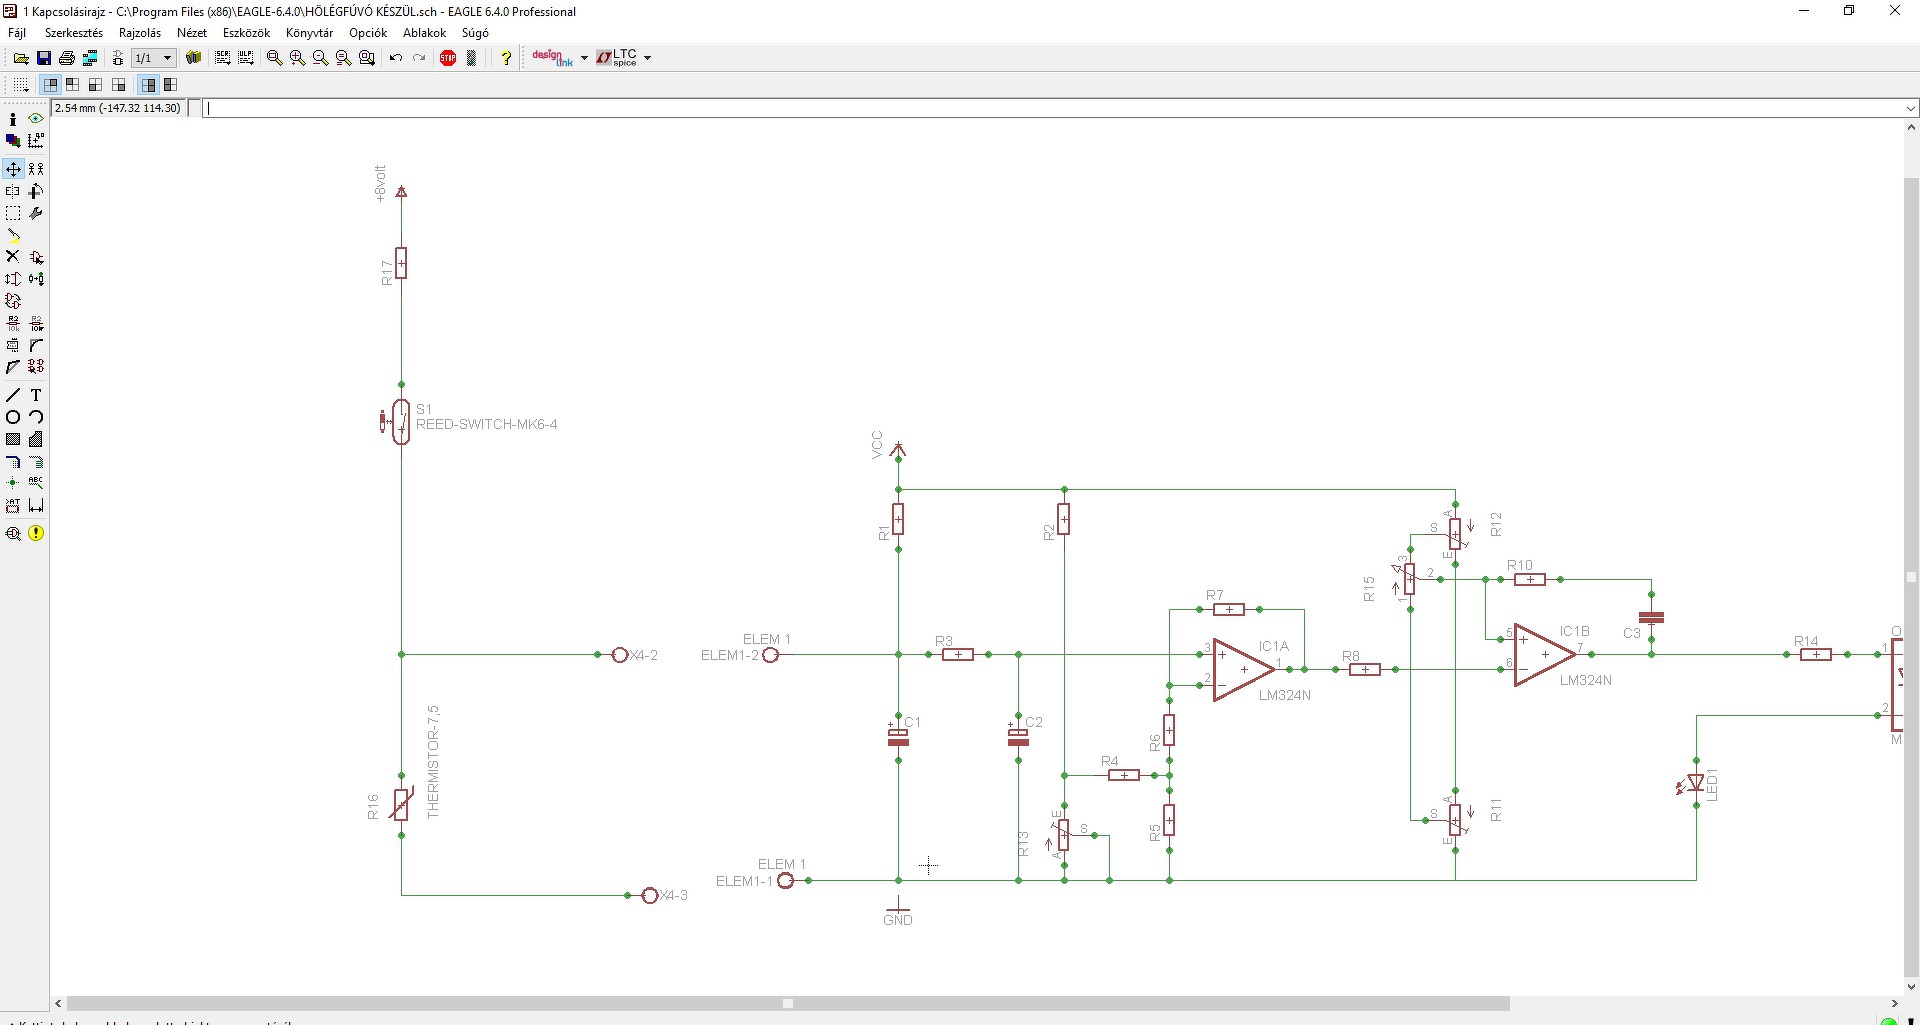This screenshot has height=1025, width=1920.
Task: Select the Mark tool
Action: 36,141
